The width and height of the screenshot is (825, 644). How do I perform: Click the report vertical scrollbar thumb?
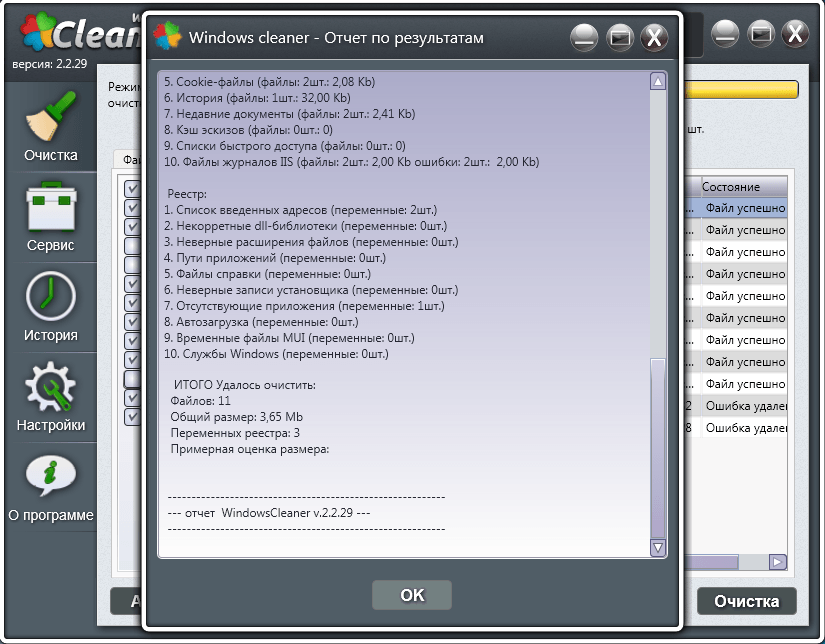(x=658, y=448)
